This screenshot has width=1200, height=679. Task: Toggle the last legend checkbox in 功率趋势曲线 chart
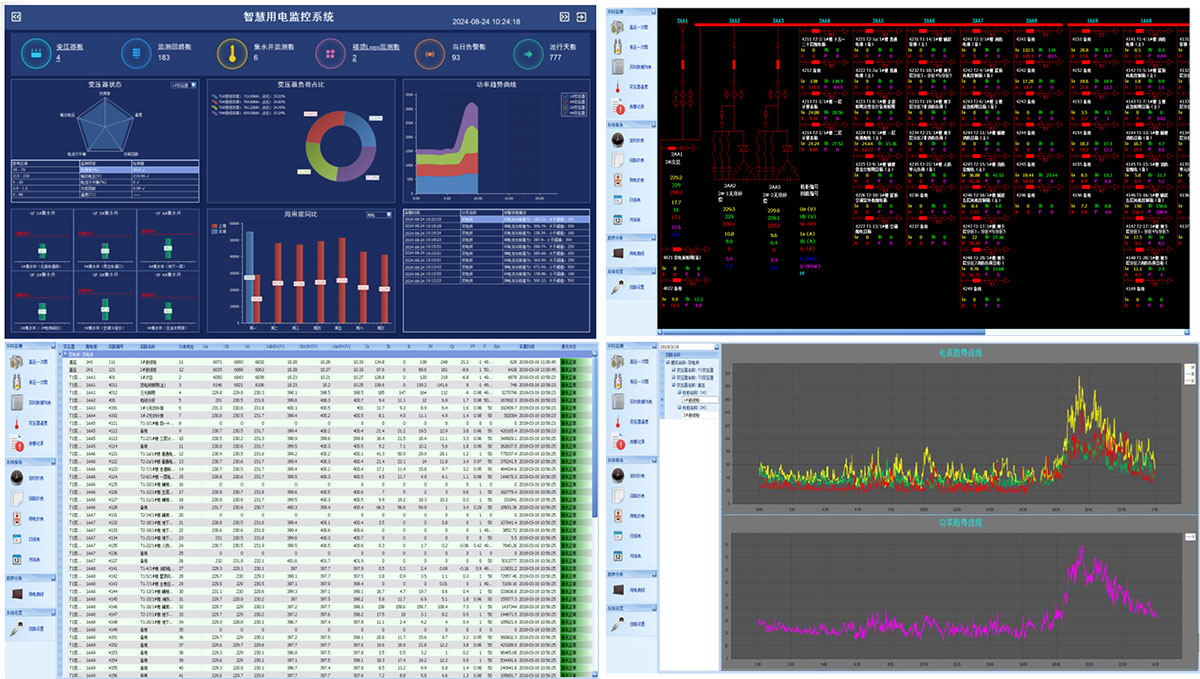coord(565,114)
